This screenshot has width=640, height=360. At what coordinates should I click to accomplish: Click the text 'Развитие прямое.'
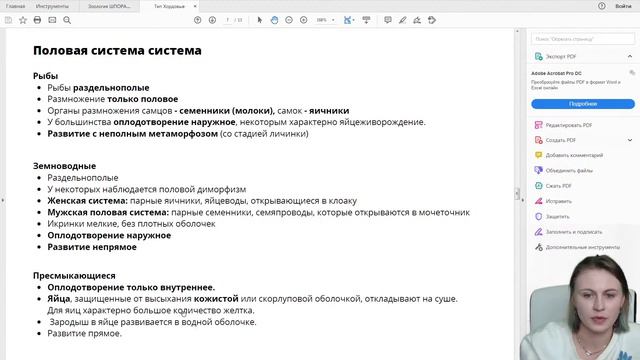(x=84, y=333)
